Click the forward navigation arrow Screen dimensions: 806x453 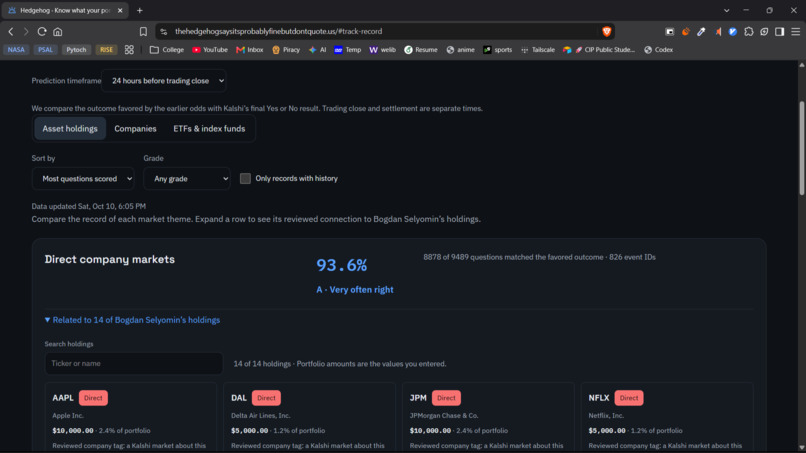[26, 31]
